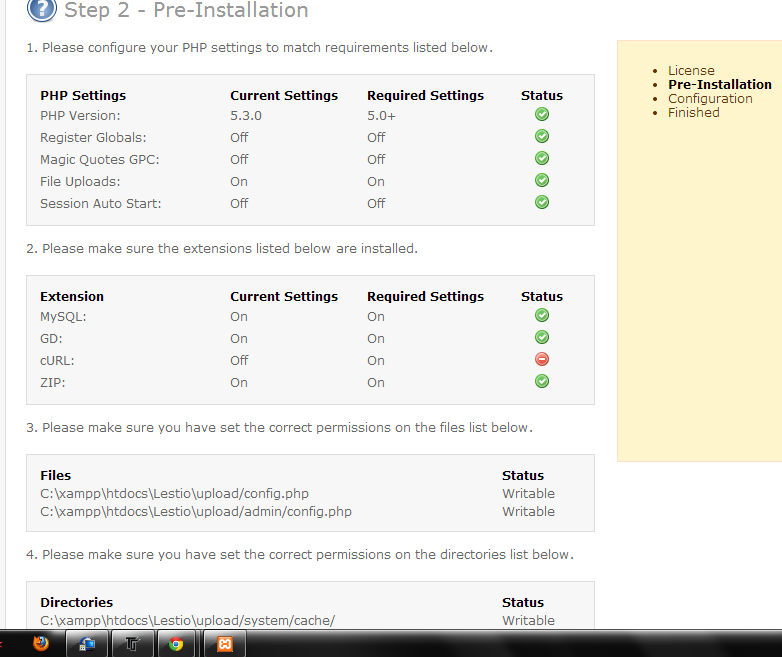Click the 'extensions listed below are installed' instruction
The width and height of the screenshot is (782, 657).
(x=222, y=248)
